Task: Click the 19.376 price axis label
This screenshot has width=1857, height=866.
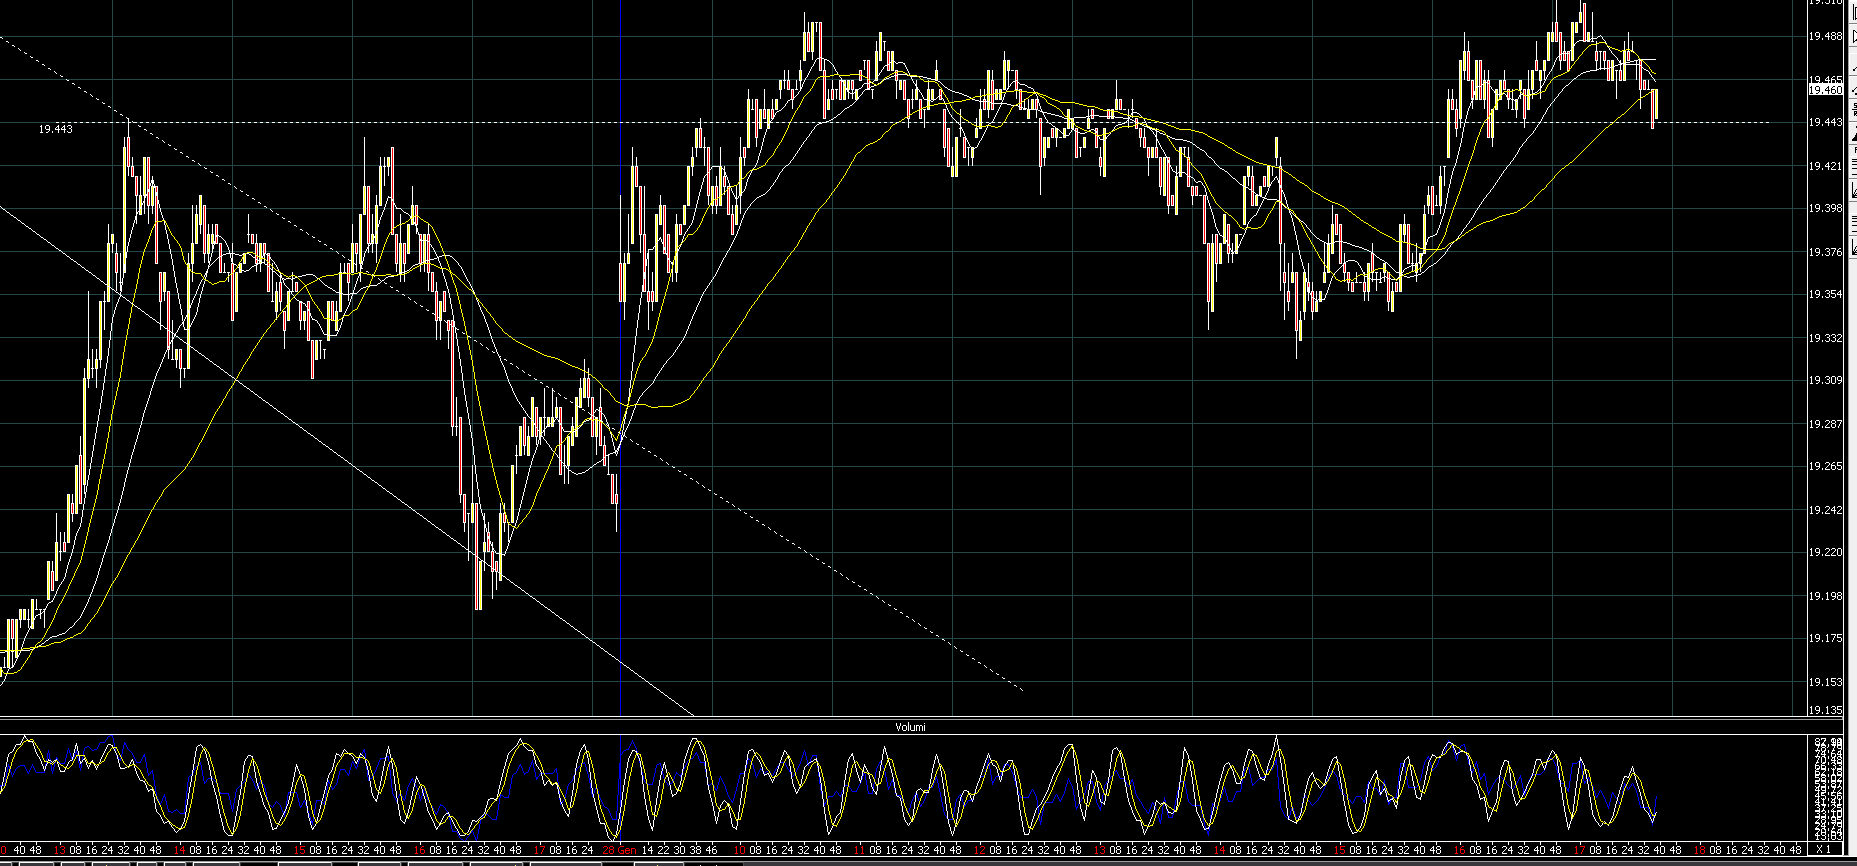Action: (1825, 252)
